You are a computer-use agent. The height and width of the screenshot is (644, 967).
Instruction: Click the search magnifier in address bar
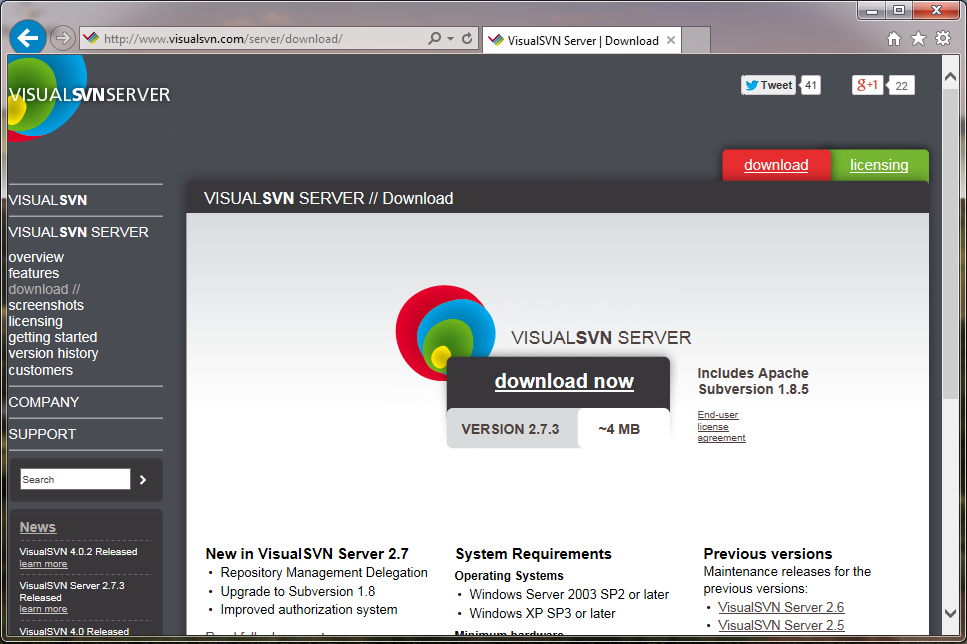(x=435, y=38)
